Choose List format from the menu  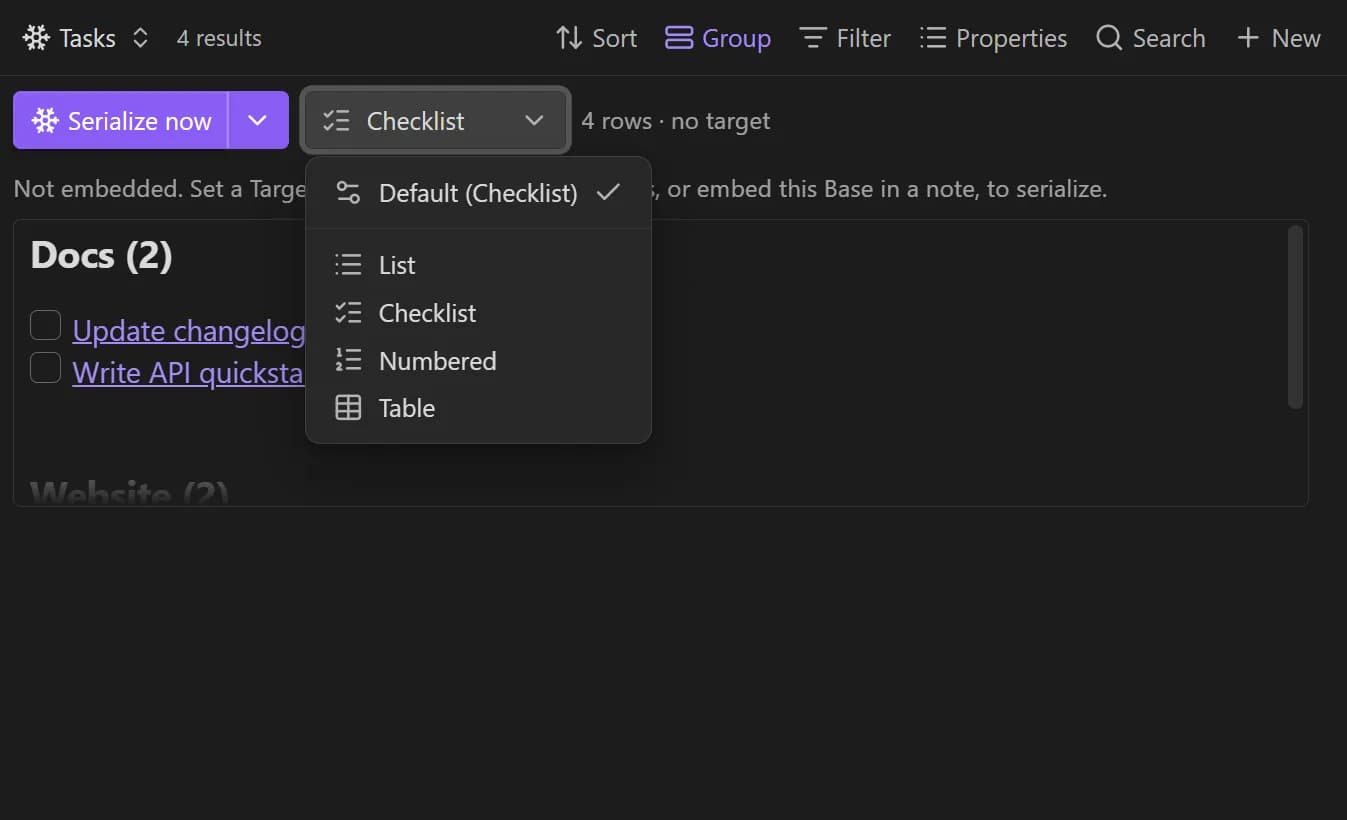pyautogui.click(x=478, y=265)
